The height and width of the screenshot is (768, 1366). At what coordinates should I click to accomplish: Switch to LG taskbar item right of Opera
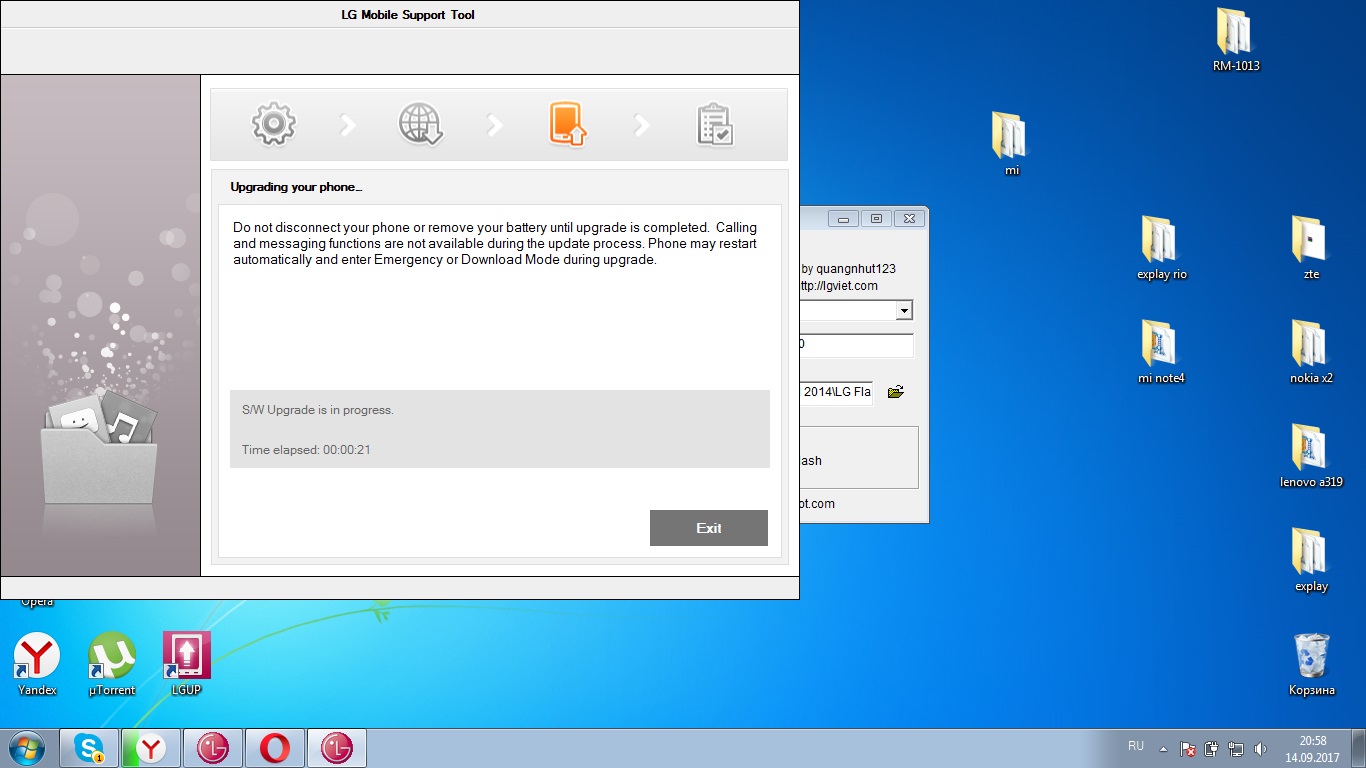click(338, 748)
